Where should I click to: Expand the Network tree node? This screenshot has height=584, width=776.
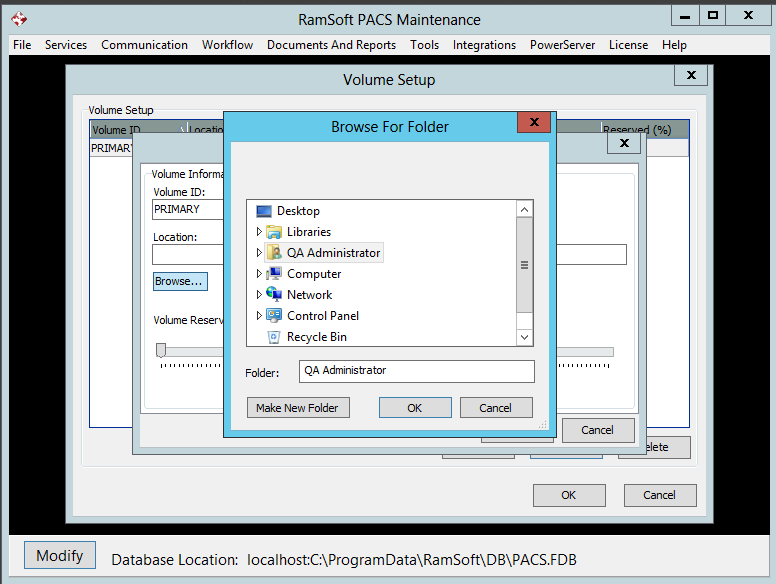pyautogui.click(x=259, y=295)
